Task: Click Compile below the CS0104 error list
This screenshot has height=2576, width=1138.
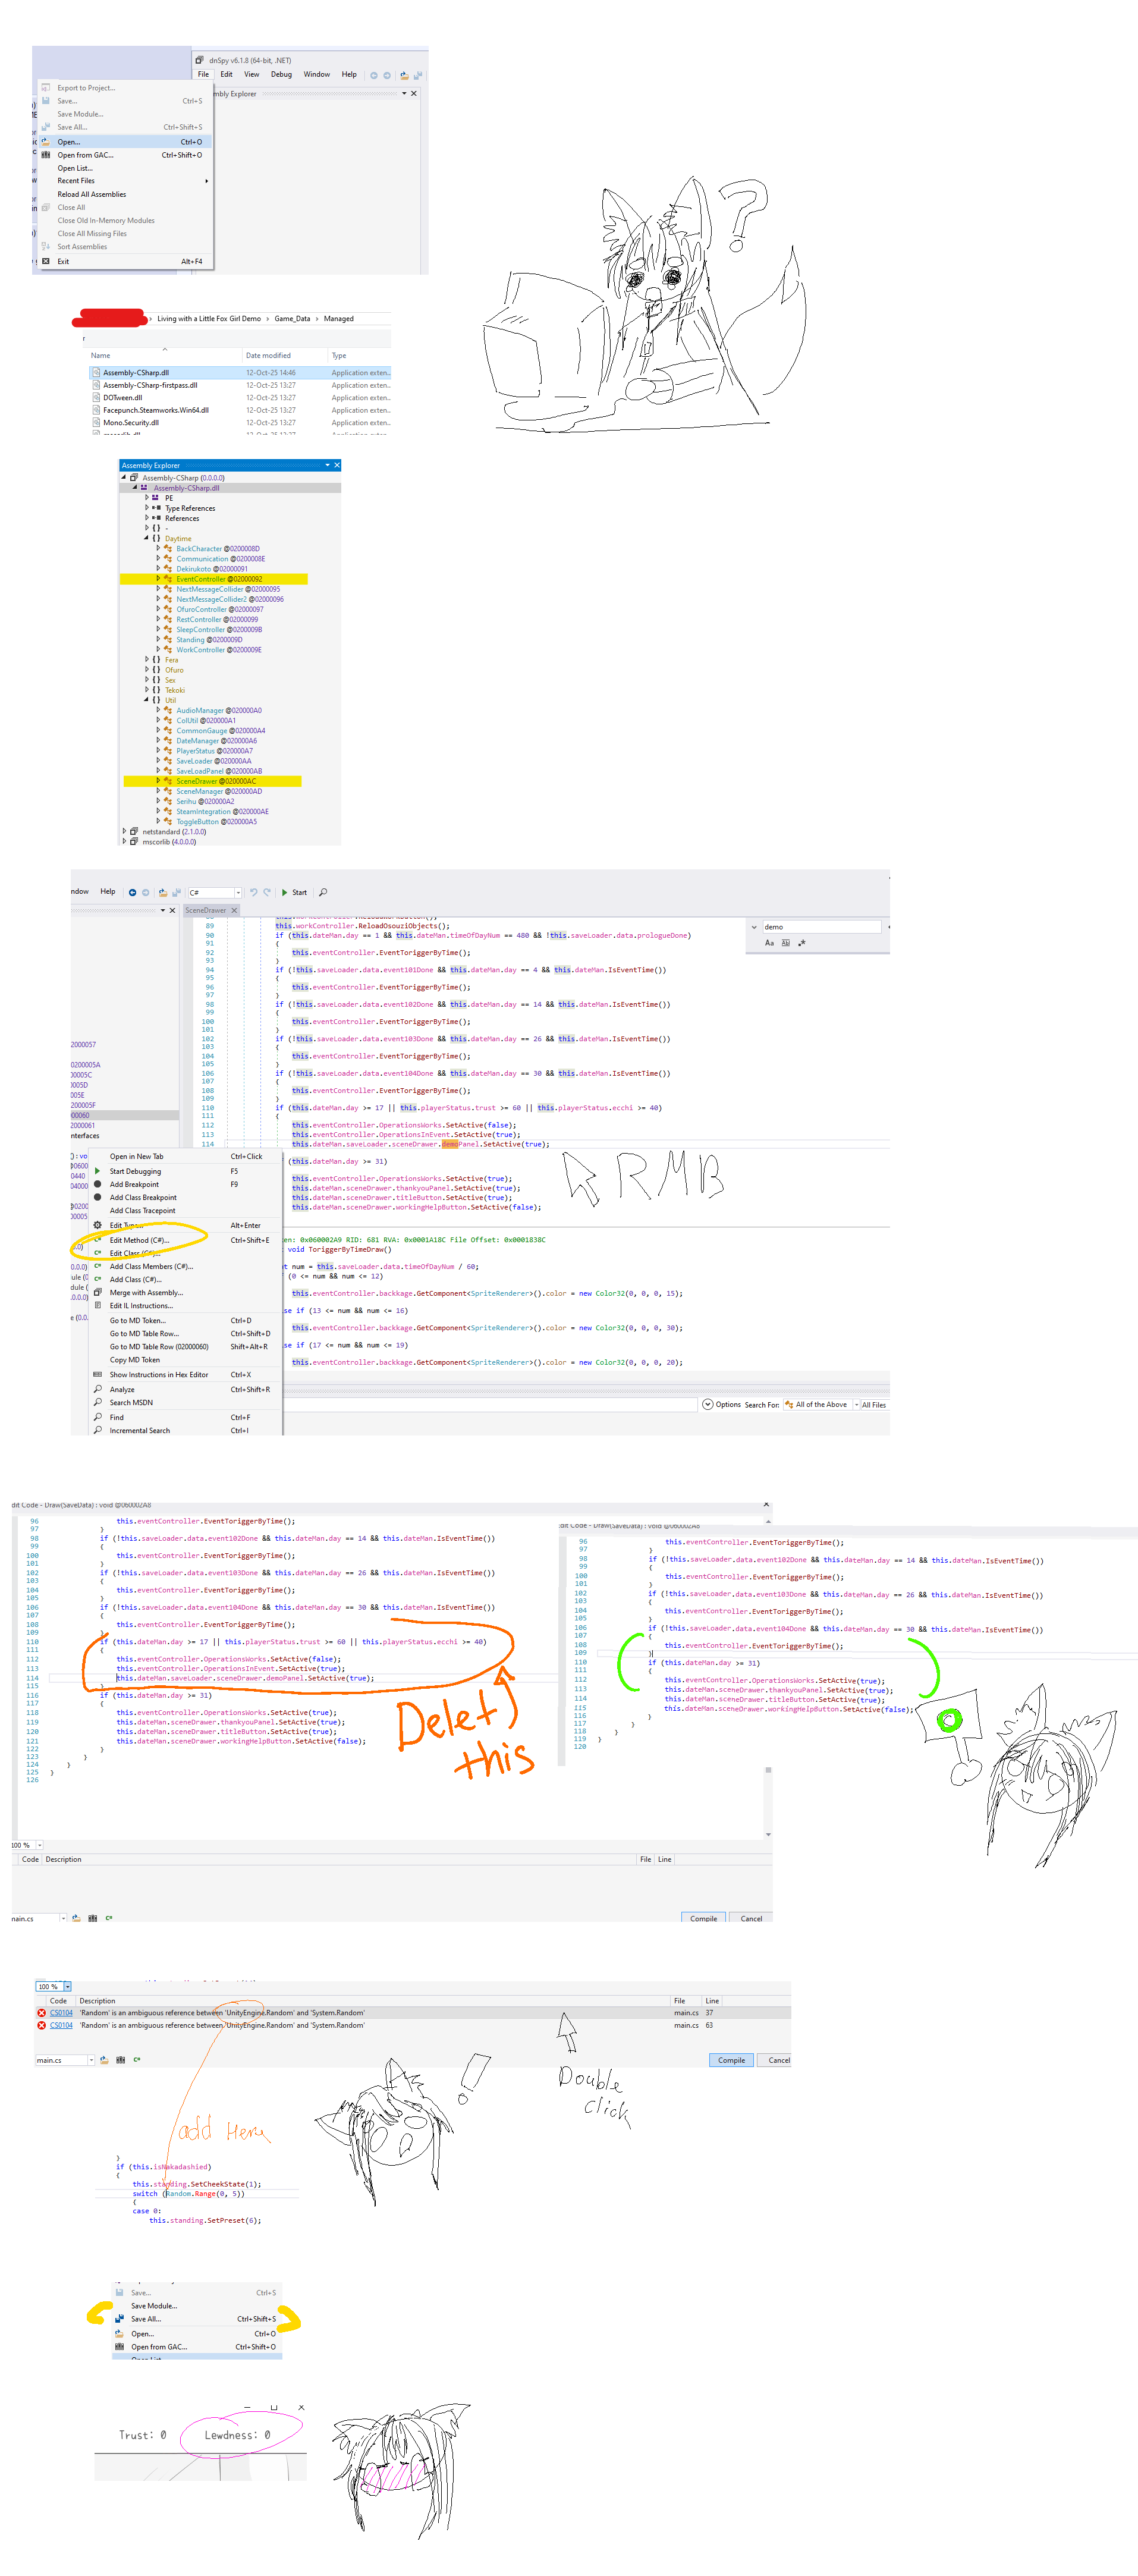Action: click(x=731, y=2060)
